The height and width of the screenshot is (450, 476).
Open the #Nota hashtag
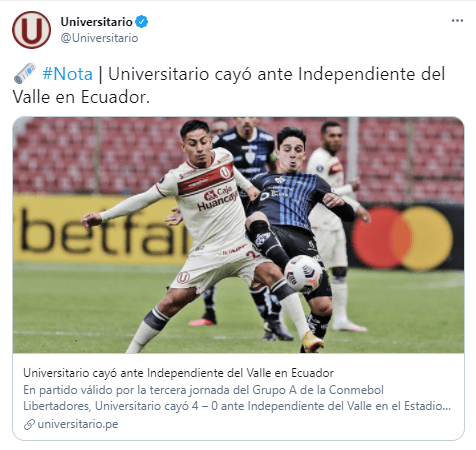[67, 74]
